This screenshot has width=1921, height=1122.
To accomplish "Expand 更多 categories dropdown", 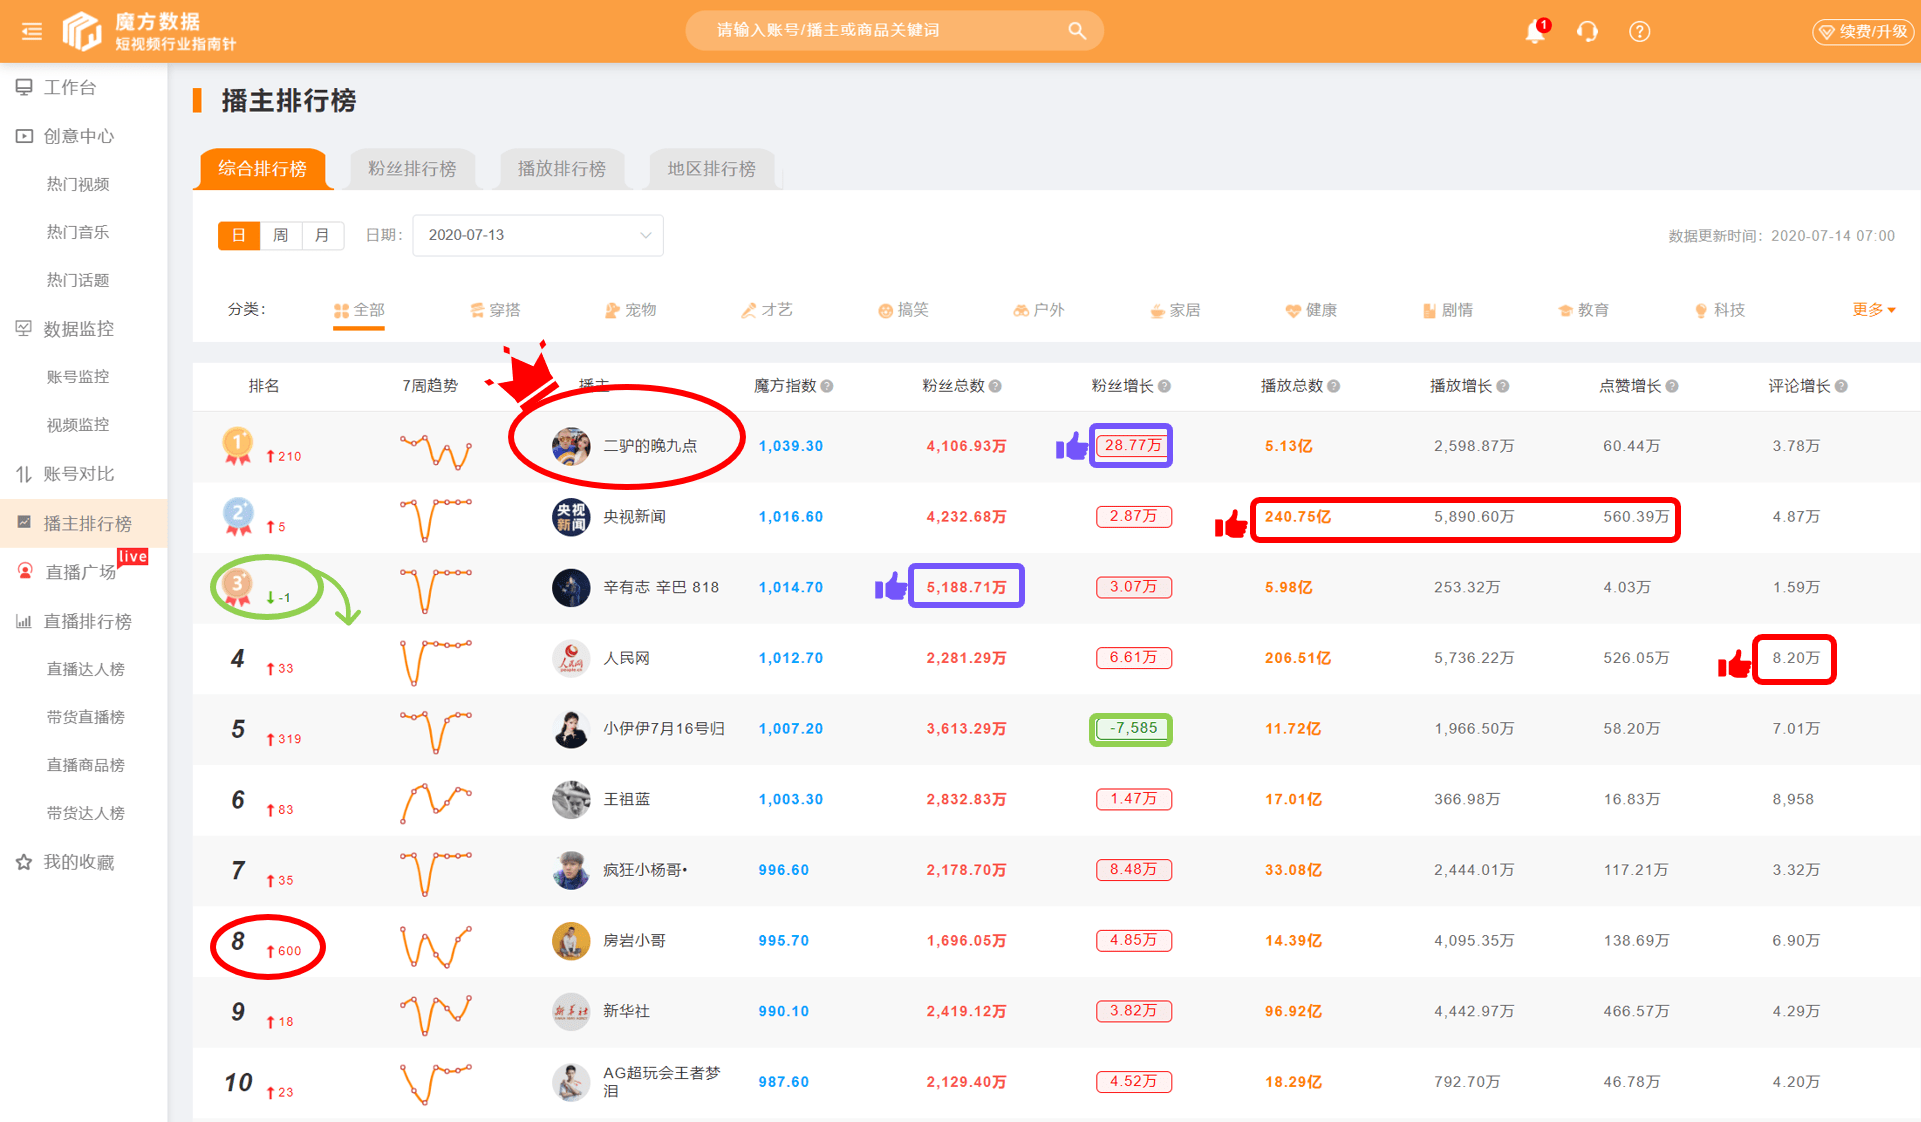I will pyautogui.click(x=1874, y=310).
